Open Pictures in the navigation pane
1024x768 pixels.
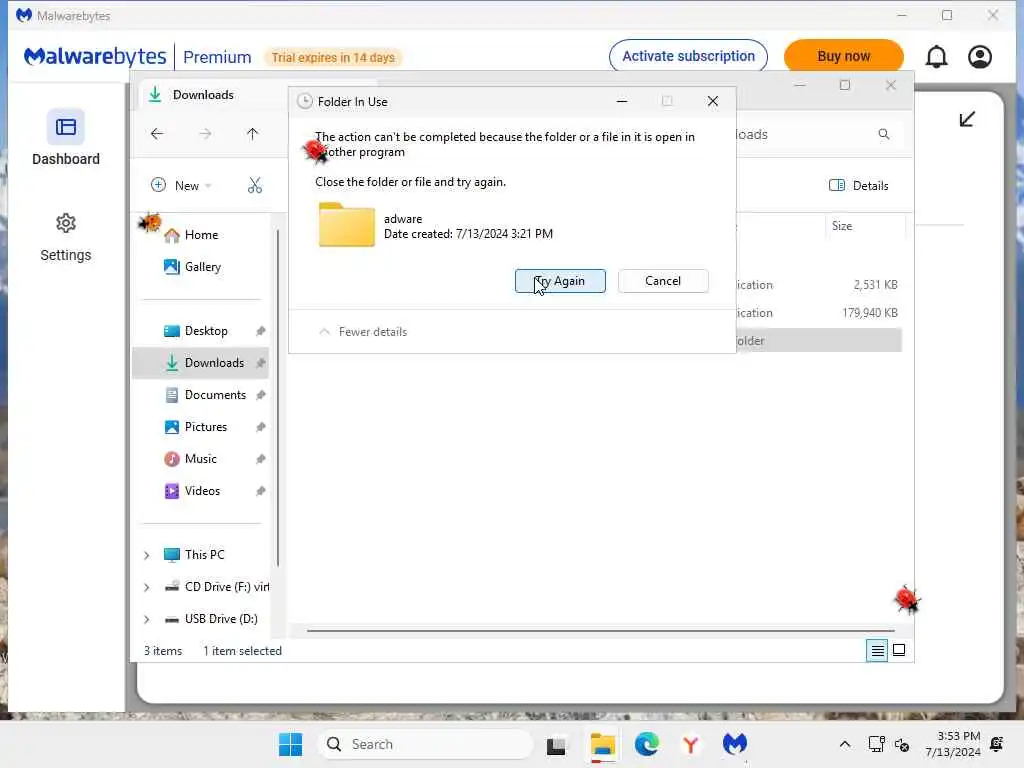pyautogui.click(x=206, y=427)
